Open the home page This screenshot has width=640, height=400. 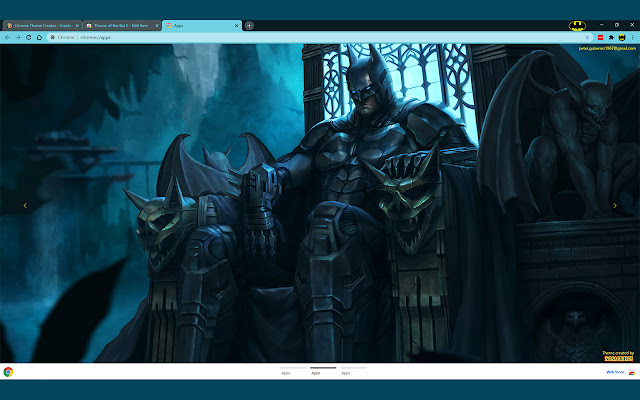tap(39, 37)
